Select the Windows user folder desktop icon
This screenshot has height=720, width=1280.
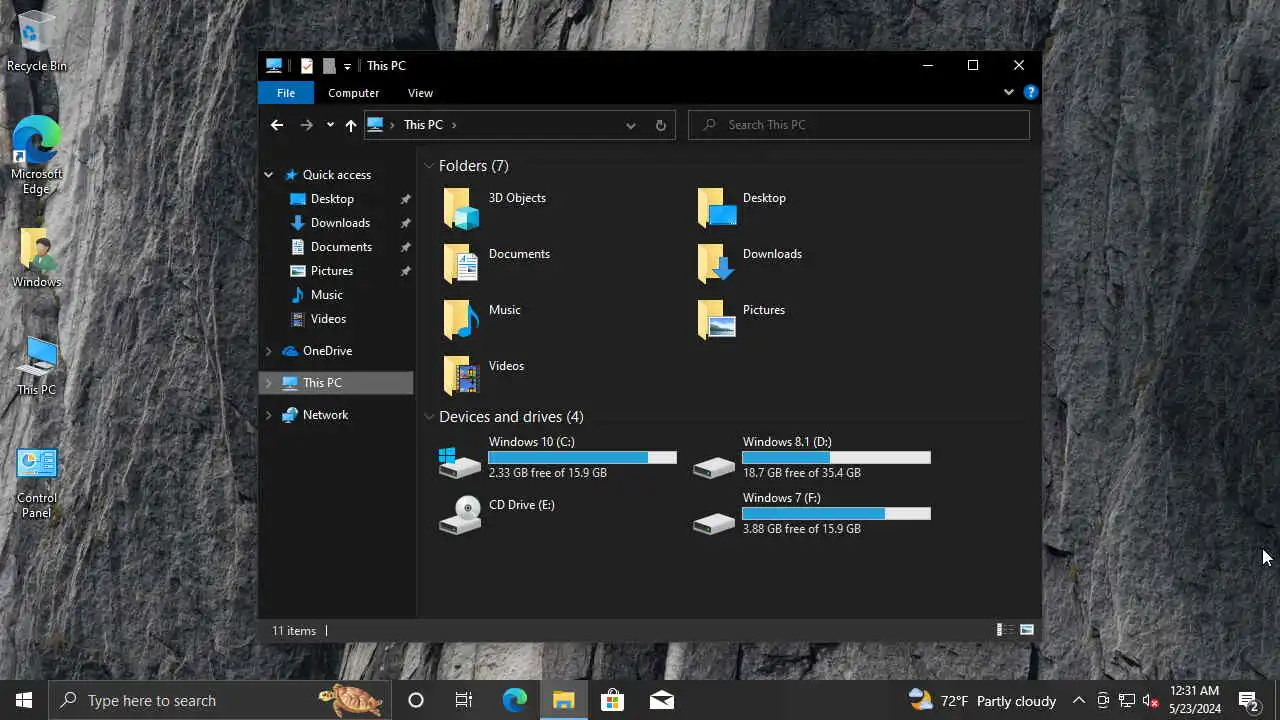37,258
